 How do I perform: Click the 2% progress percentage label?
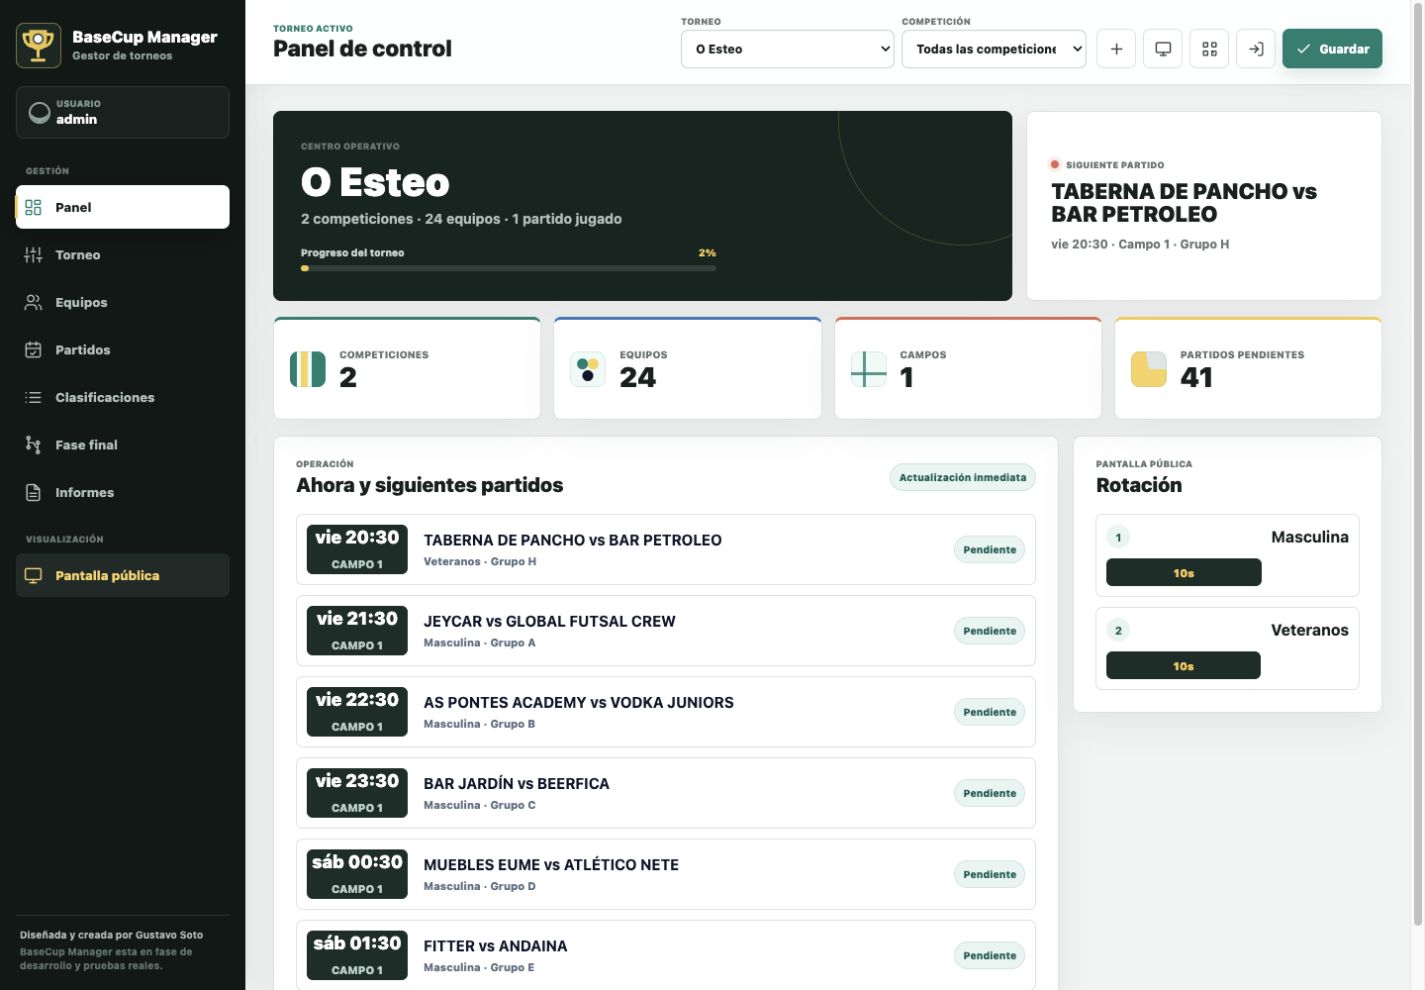pos(707,253)
